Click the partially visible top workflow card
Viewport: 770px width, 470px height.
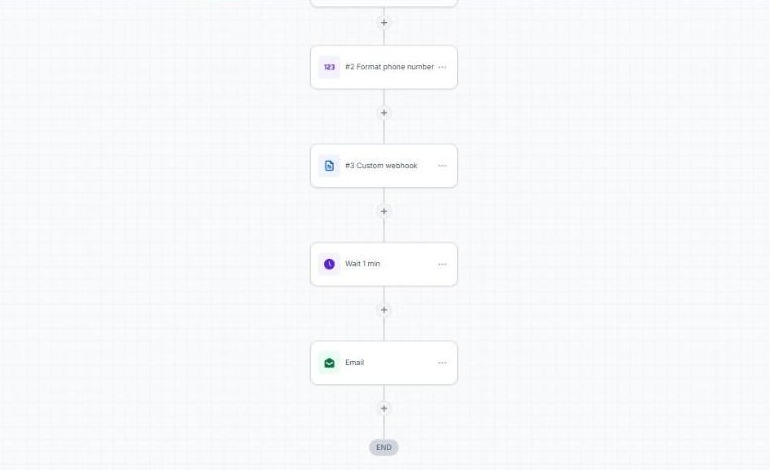pos(384,3)
